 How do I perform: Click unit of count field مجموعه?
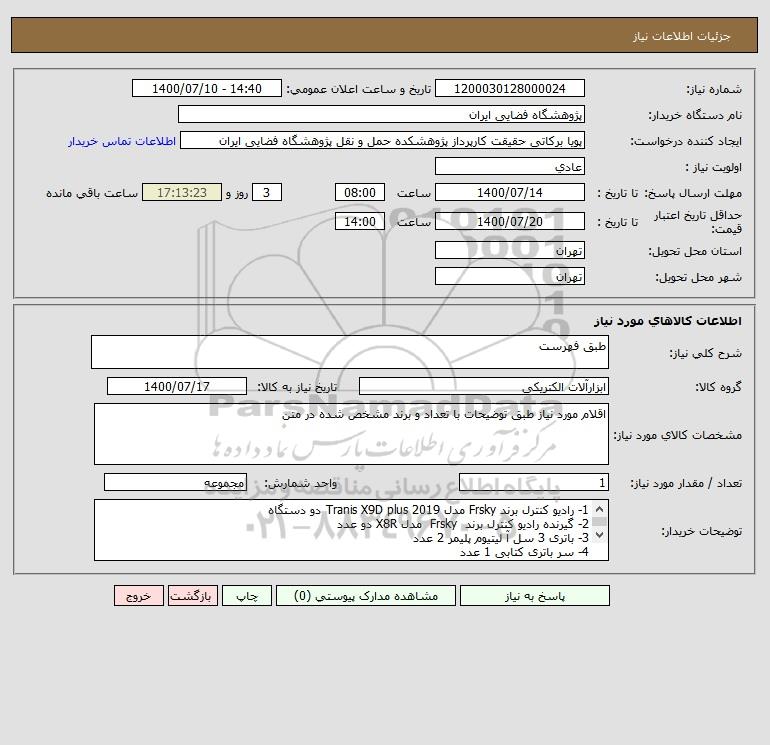pos(175,482)
